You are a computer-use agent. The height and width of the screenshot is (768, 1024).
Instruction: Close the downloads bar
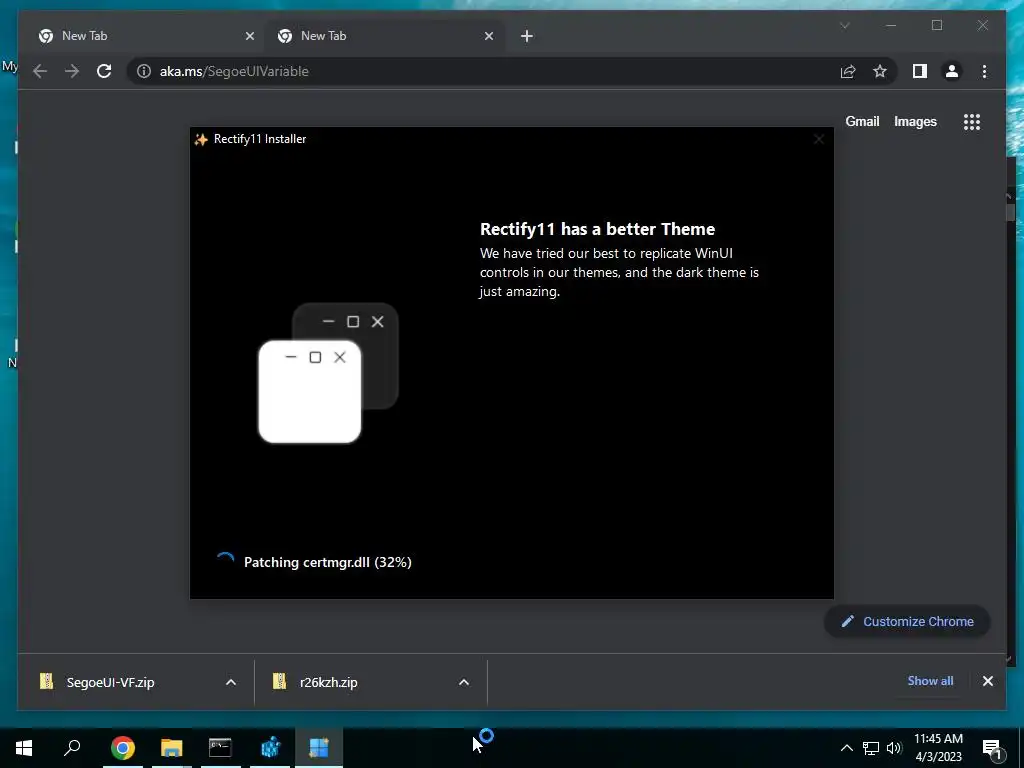click(987, 681)
